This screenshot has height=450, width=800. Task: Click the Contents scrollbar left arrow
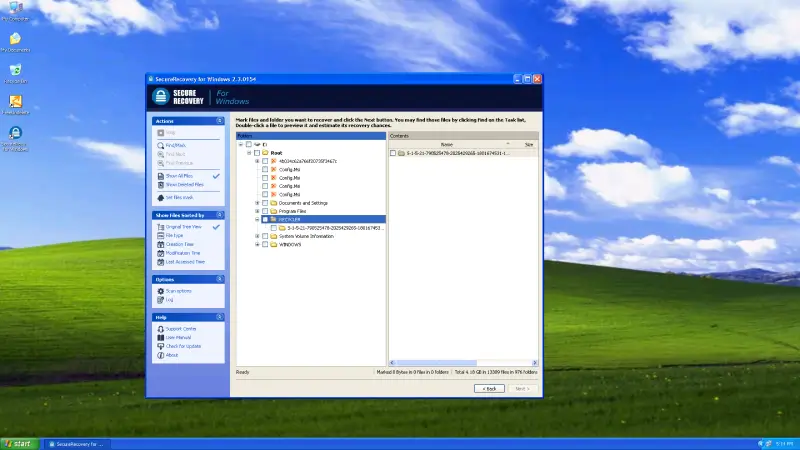(392, 363)
